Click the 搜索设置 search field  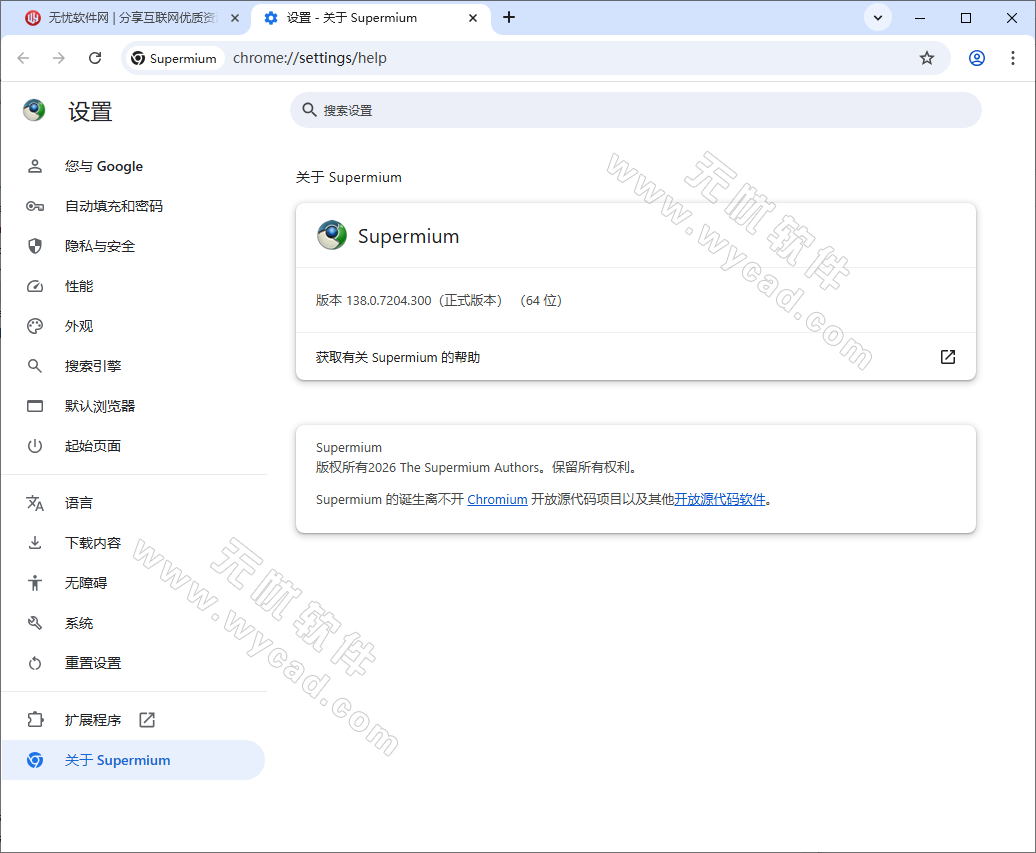pos(636,110)
